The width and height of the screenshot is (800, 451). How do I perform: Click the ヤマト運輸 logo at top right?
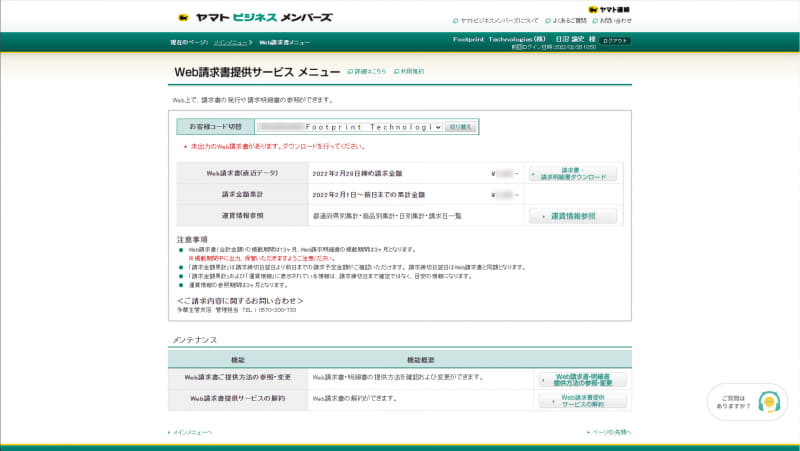(609, 9)
